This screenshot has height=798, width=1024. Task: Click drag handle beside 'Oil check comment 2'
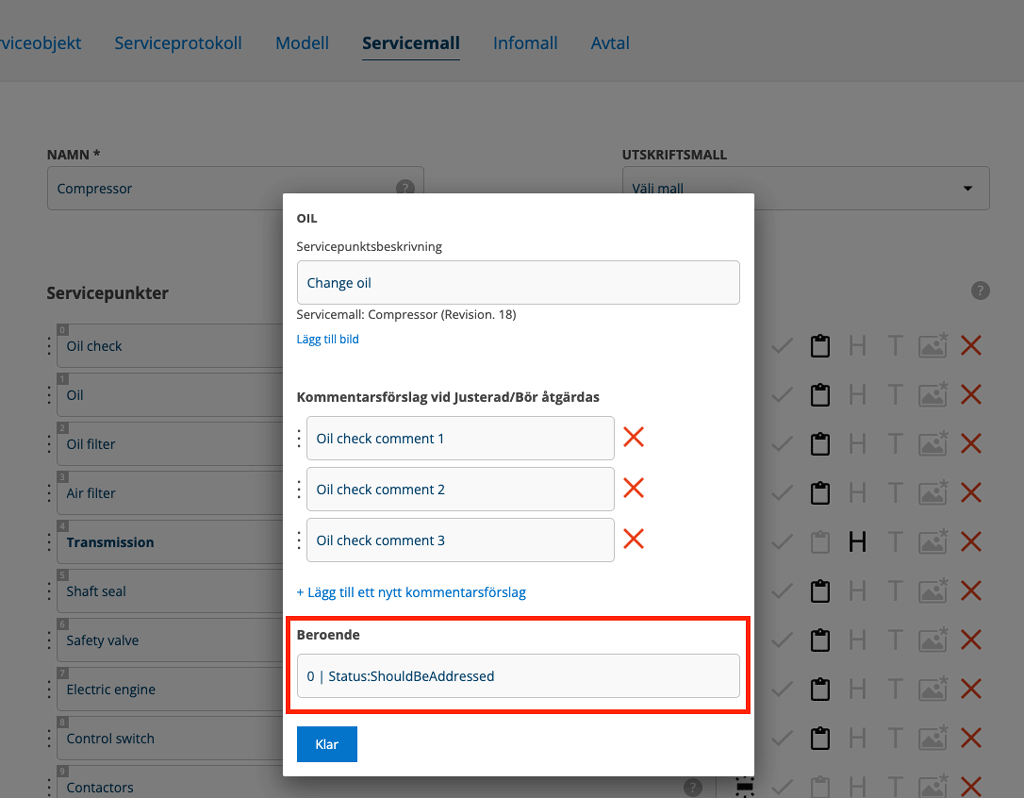pos(299,489)
